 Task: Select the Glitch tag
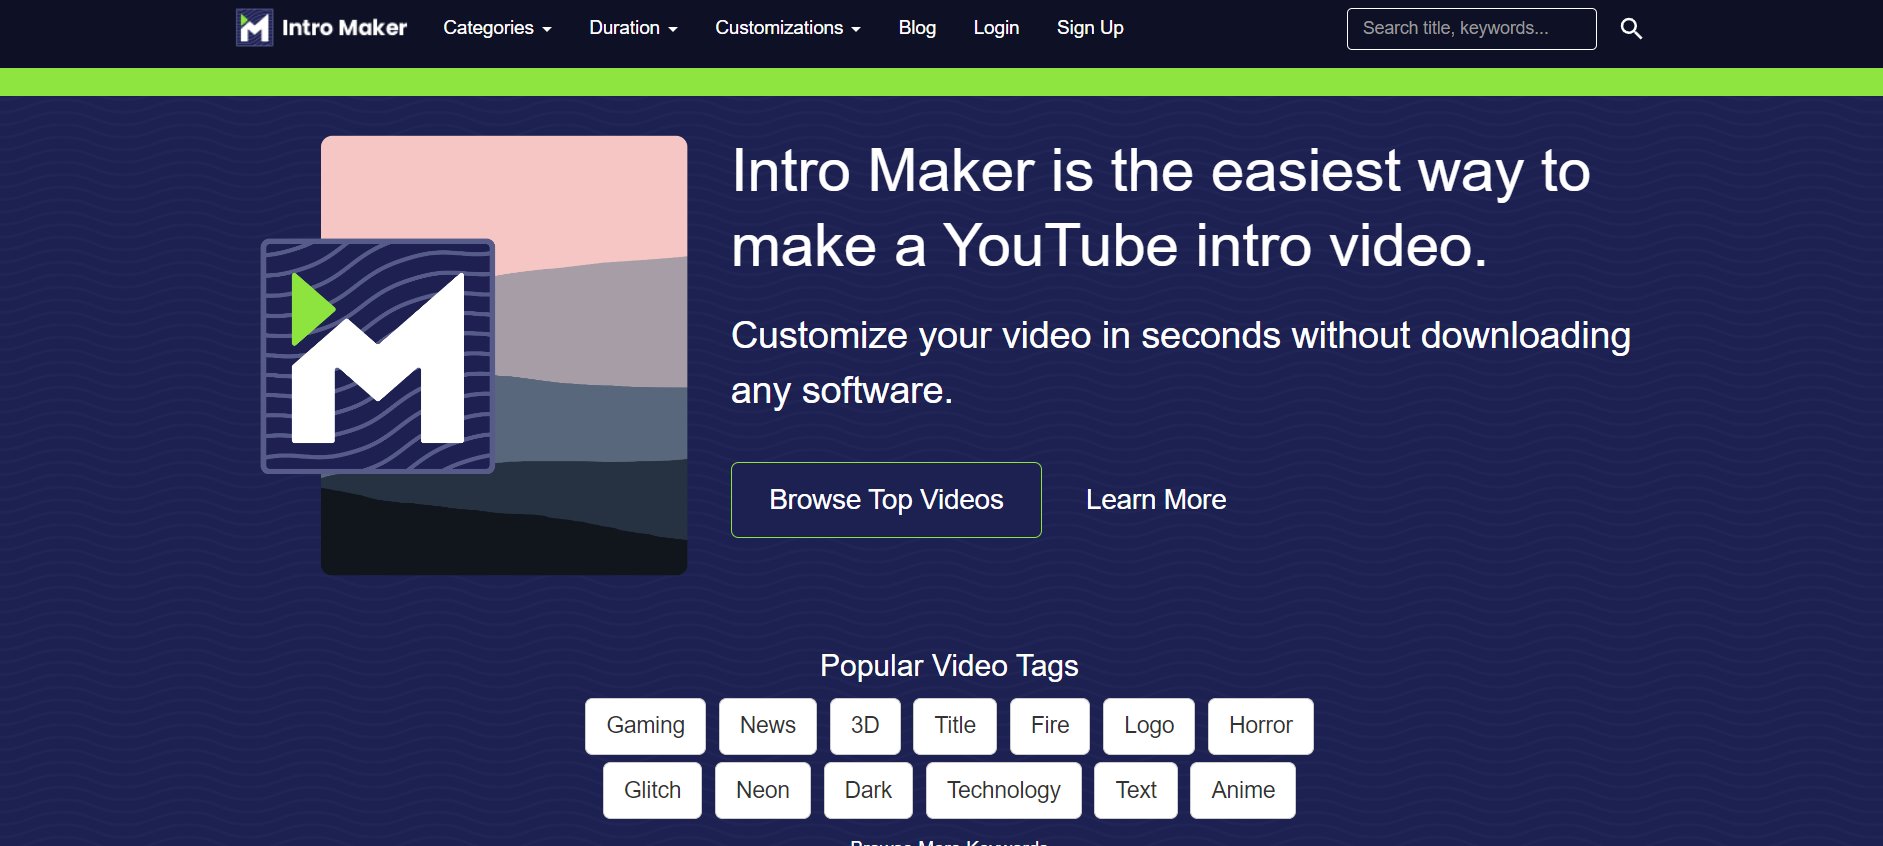pyautogui.click(x=652, y=791)
